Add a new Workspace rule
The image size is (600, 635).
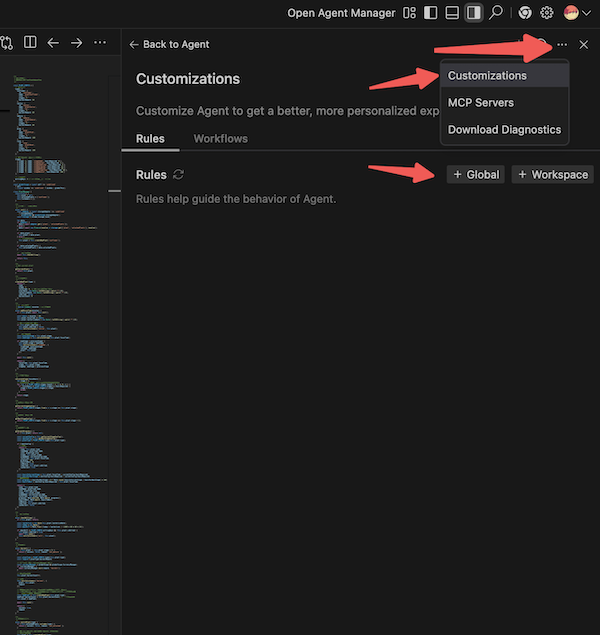click(x=553, y=175)
